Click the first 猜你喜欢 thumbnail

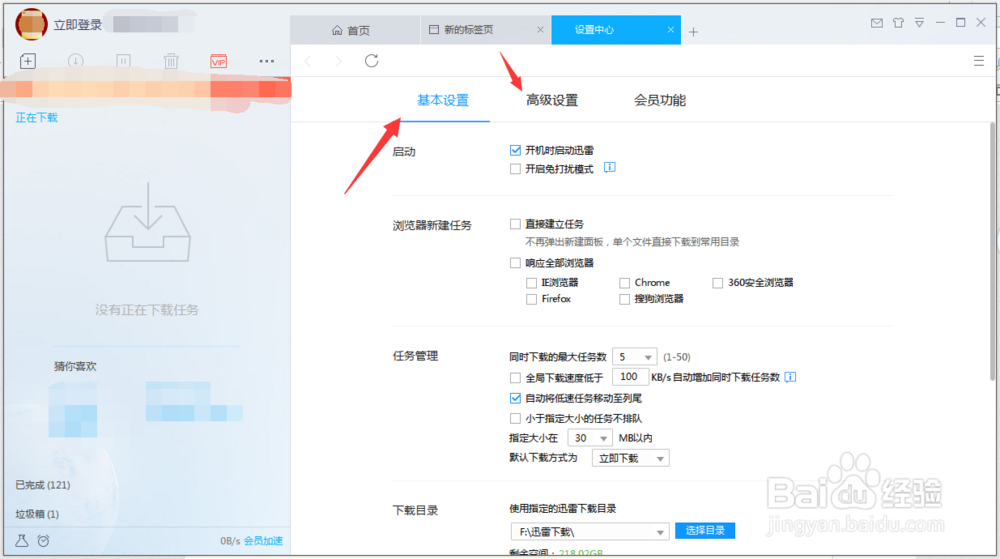point(73,409)
